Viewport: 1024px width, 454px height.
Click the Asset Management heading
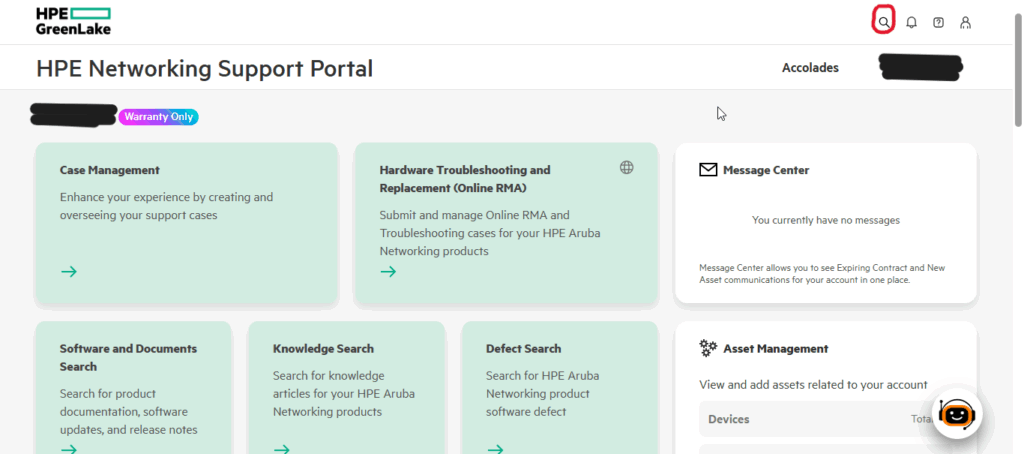click(x=776, y=349)
